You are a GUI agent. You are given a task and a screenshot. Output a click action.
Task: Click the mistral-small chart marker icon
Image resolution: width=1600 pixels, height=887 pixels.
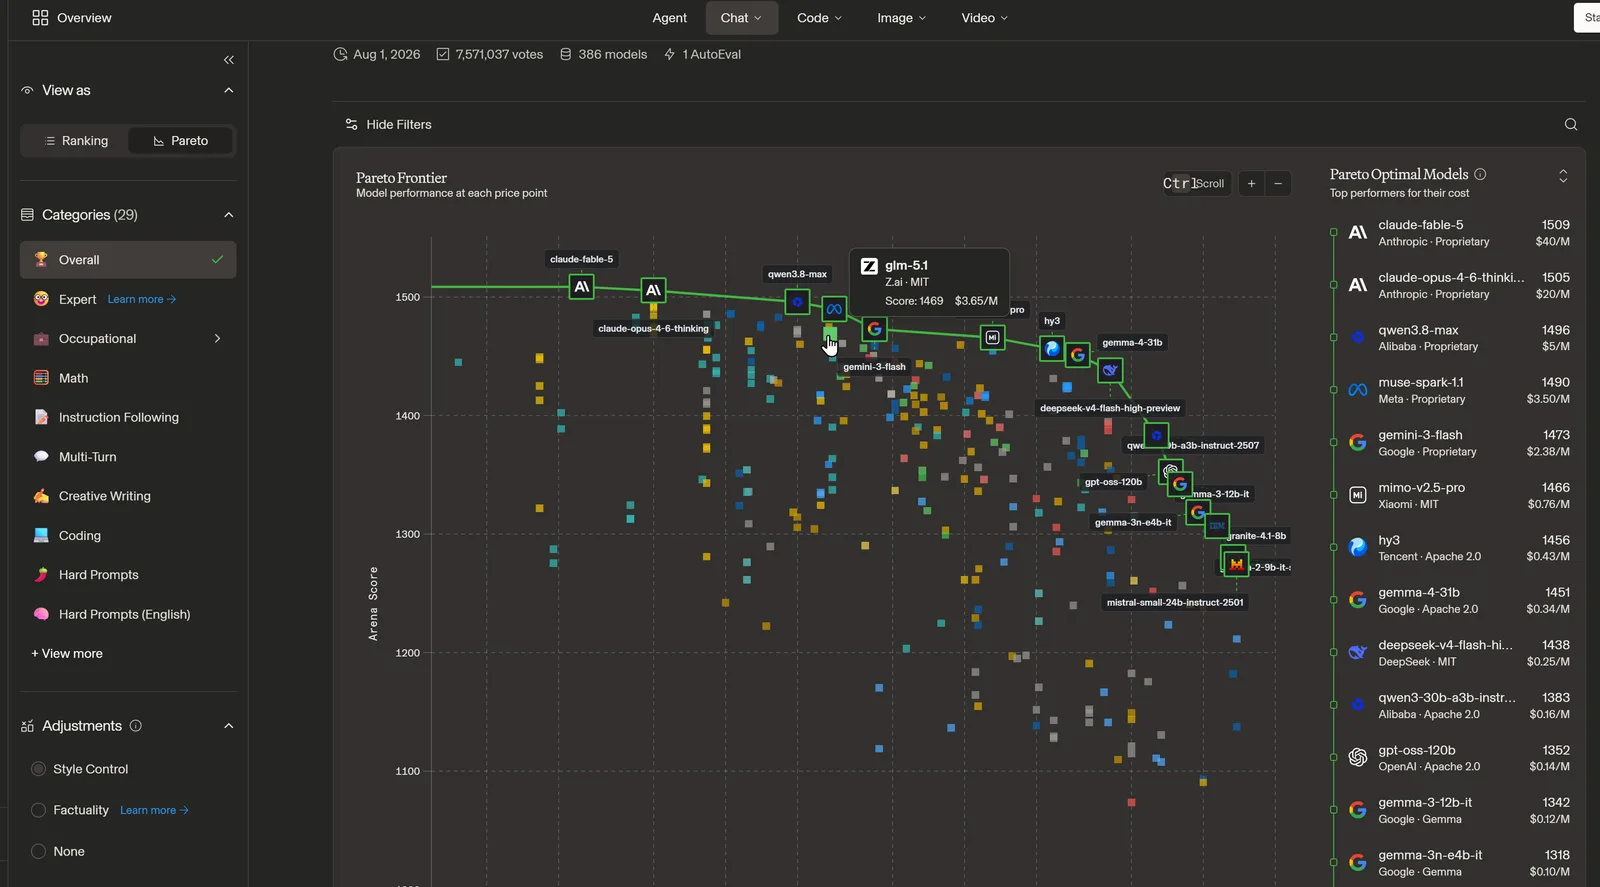pos(1237,564)
